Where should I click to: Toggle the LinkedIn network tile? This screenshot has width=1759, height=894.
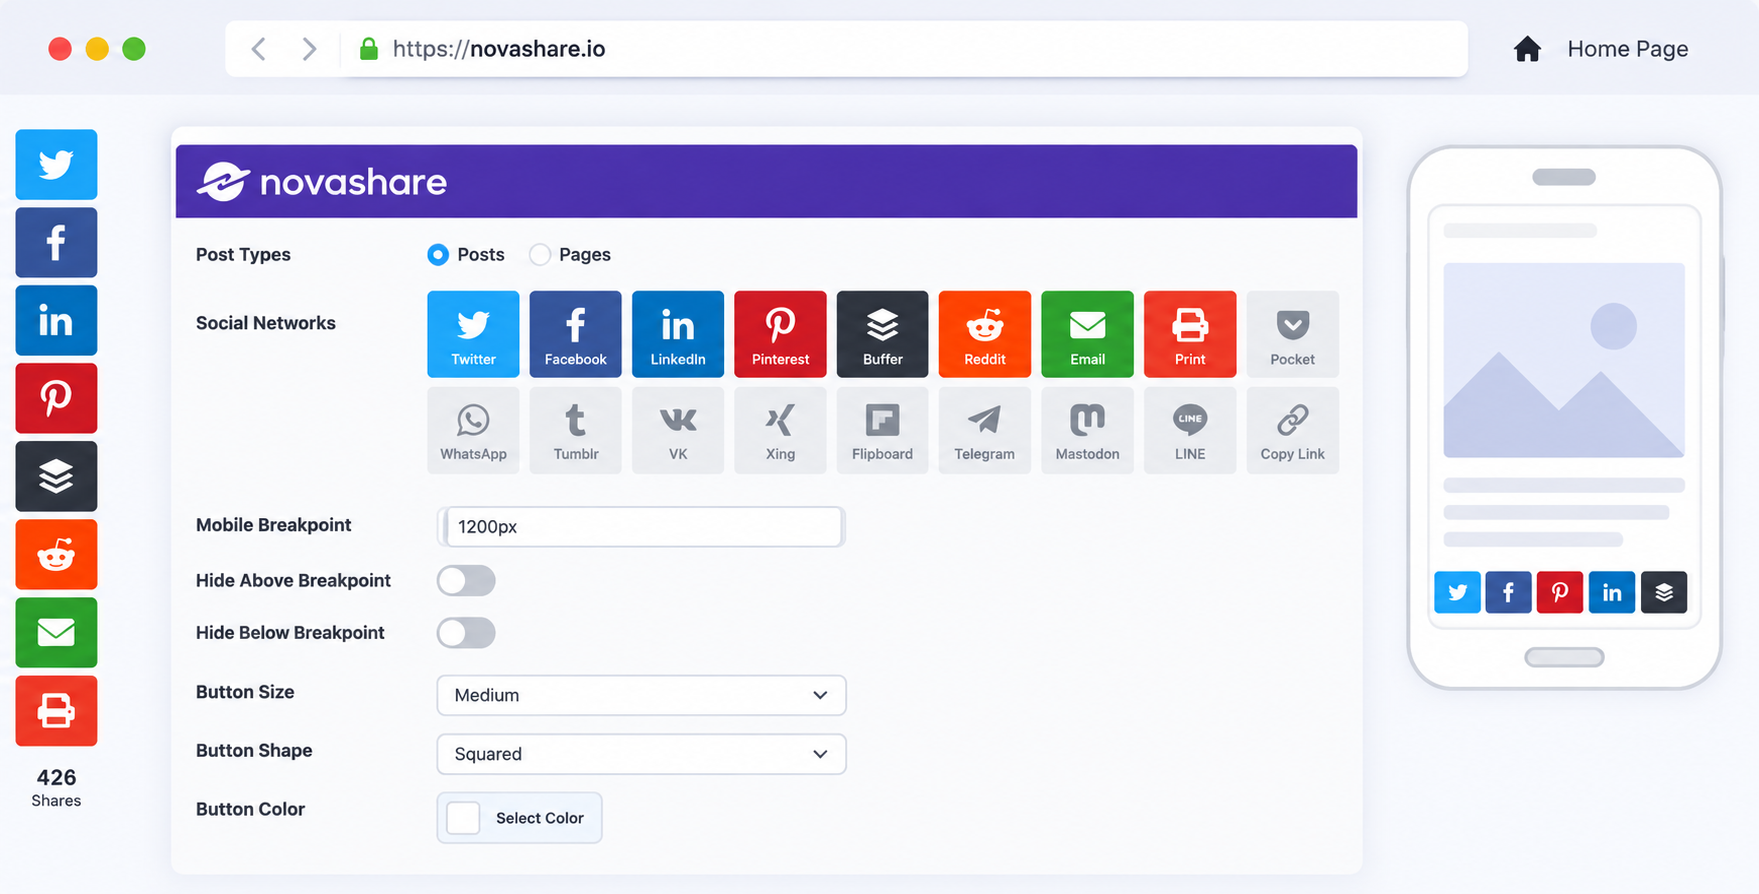click(678, 334)
